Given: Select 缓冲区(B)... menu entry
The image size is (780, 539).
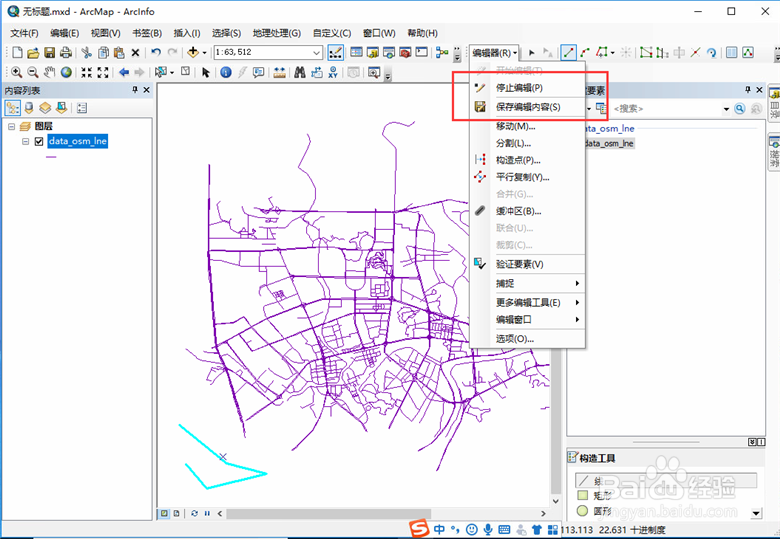Looking at the screenshot, I should pos(527,211).
